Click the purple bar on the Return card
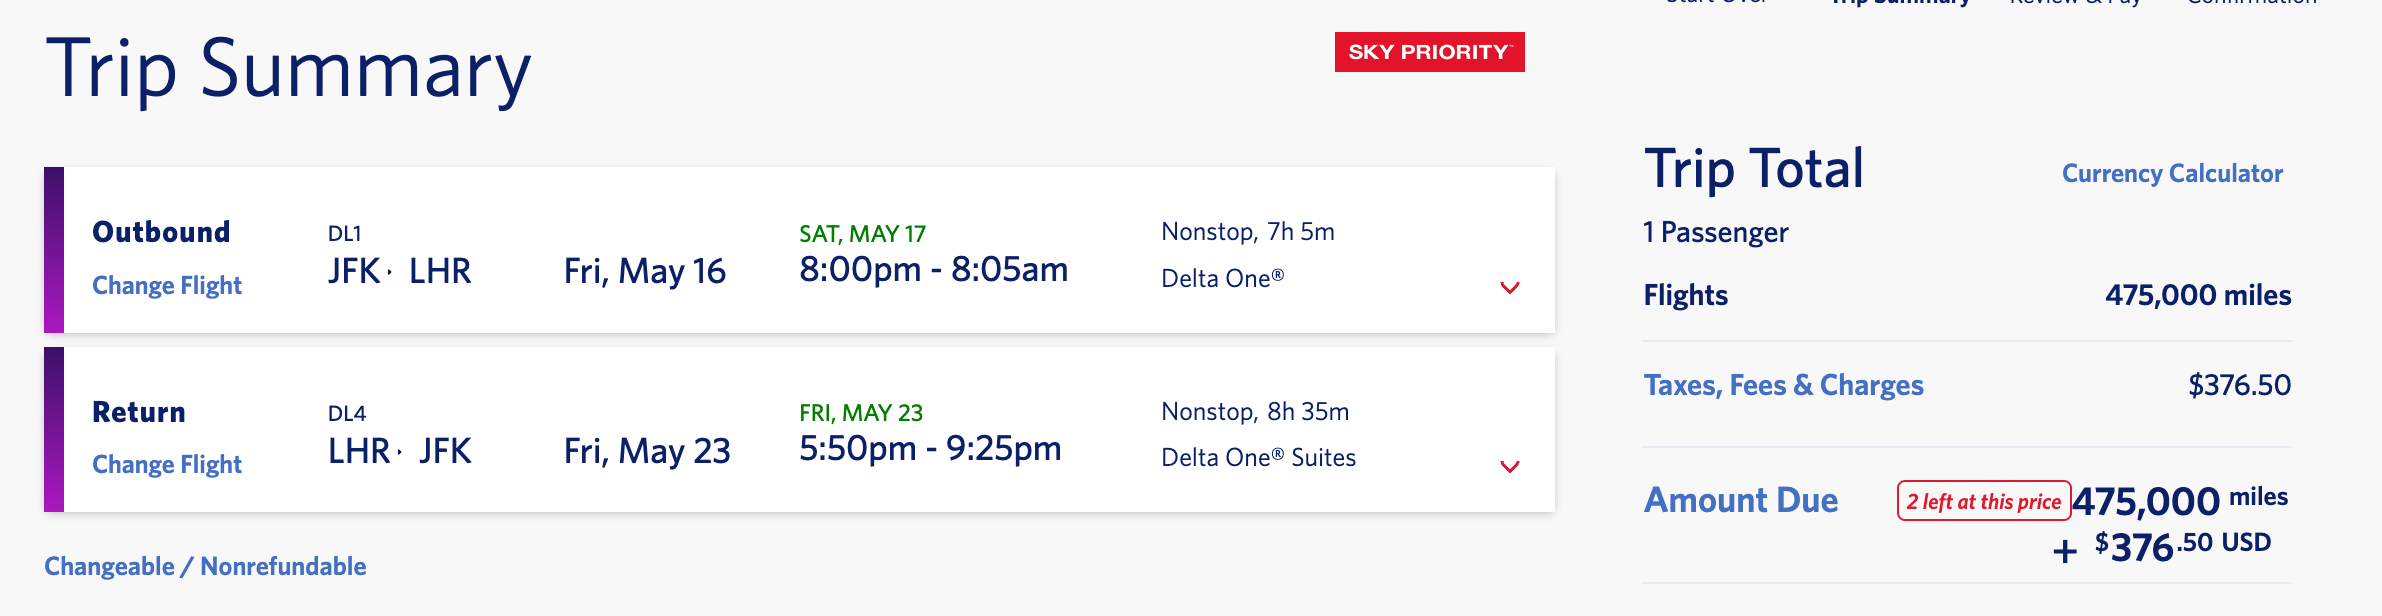The height and width of the screenshot is (616, 2382). click(54, 430)
